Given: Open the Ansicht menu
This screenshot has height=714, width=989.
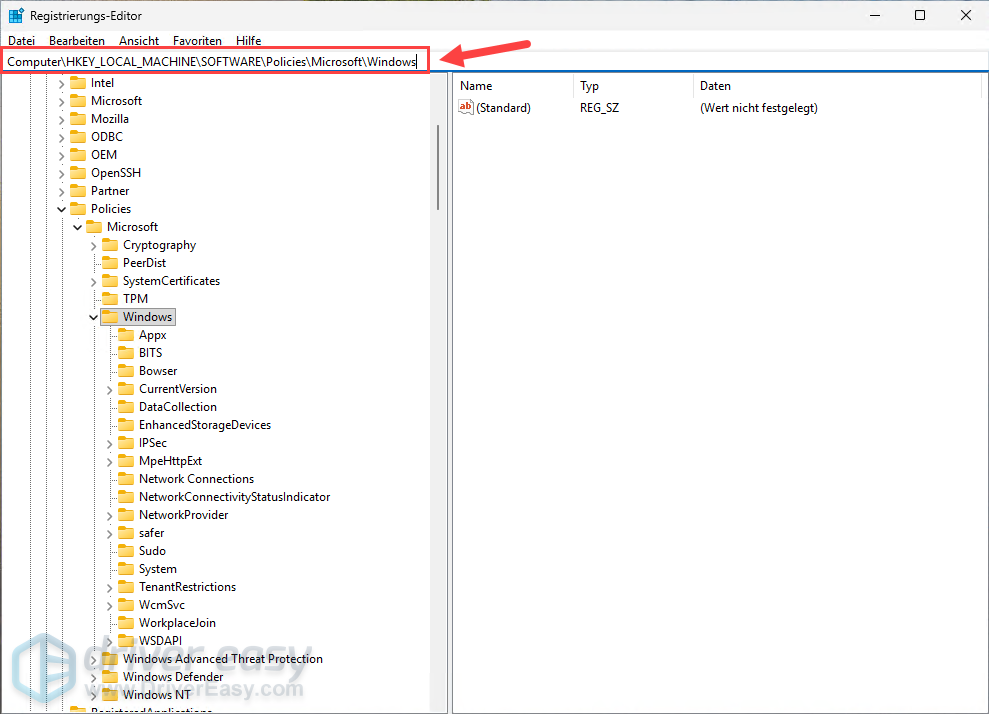Looking at the screenshot, I should (139, 40).
